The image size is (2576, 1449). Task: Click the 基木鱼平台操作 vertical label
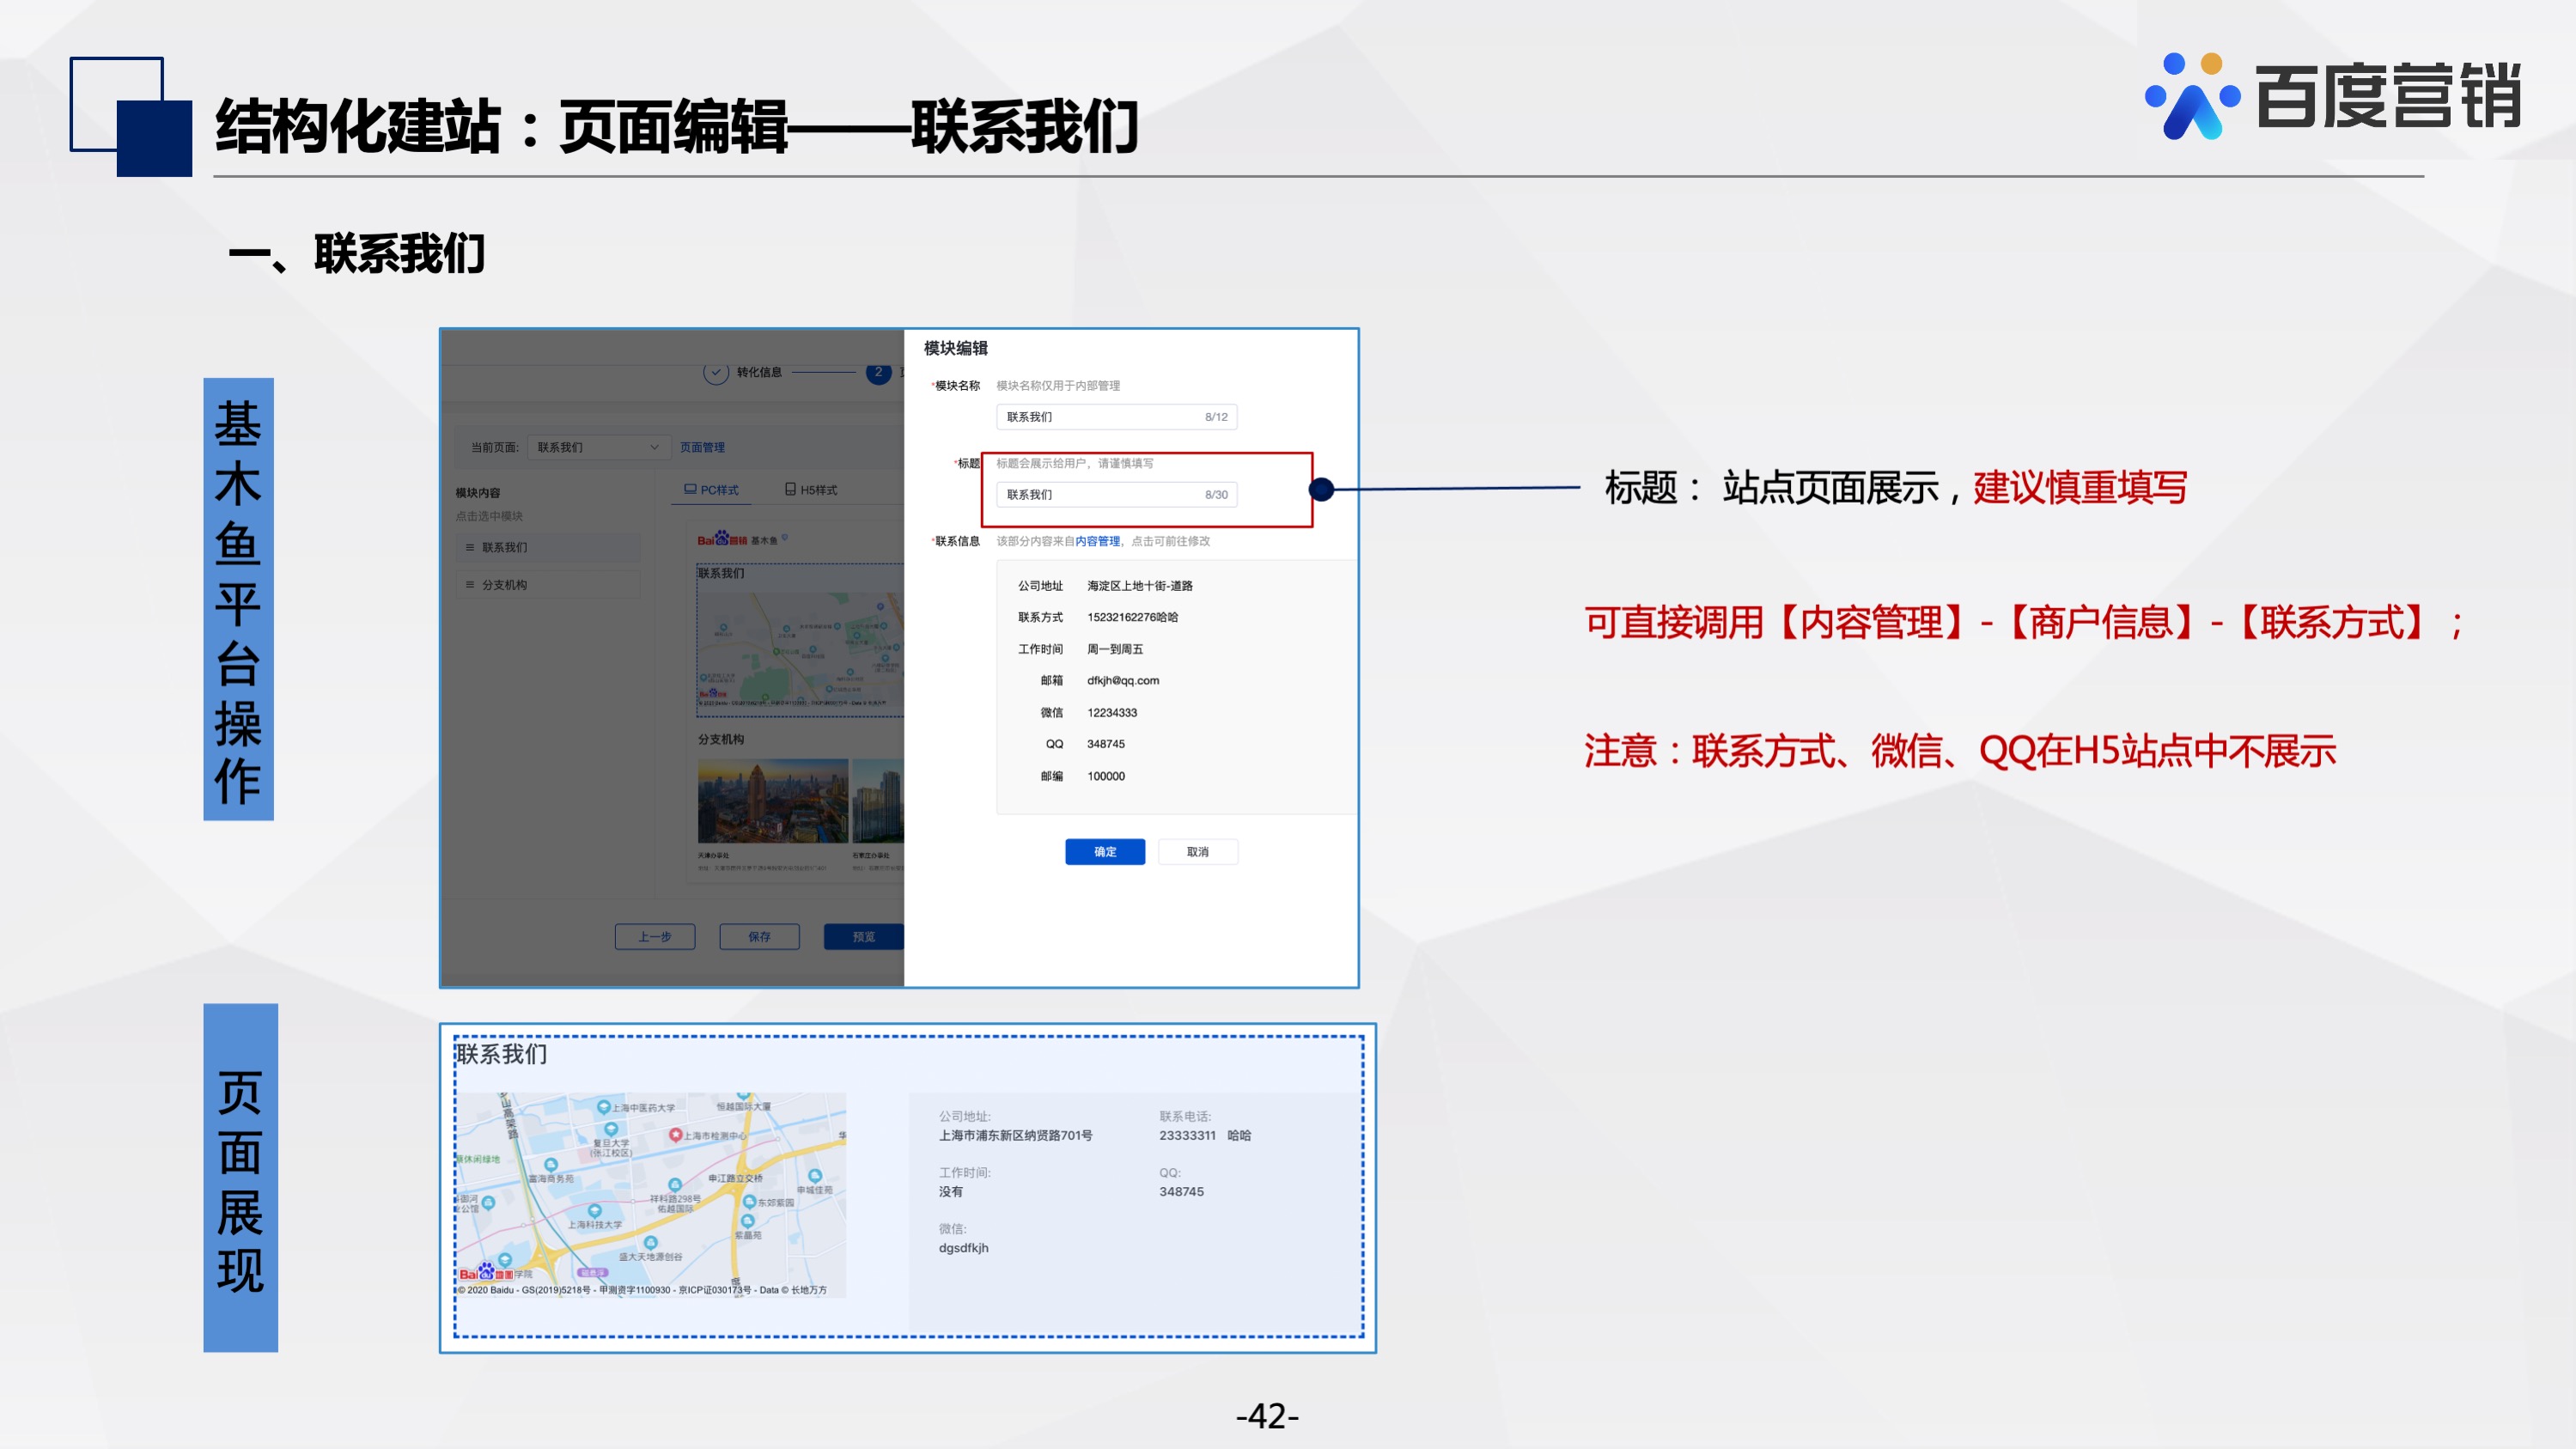(238, 600)
